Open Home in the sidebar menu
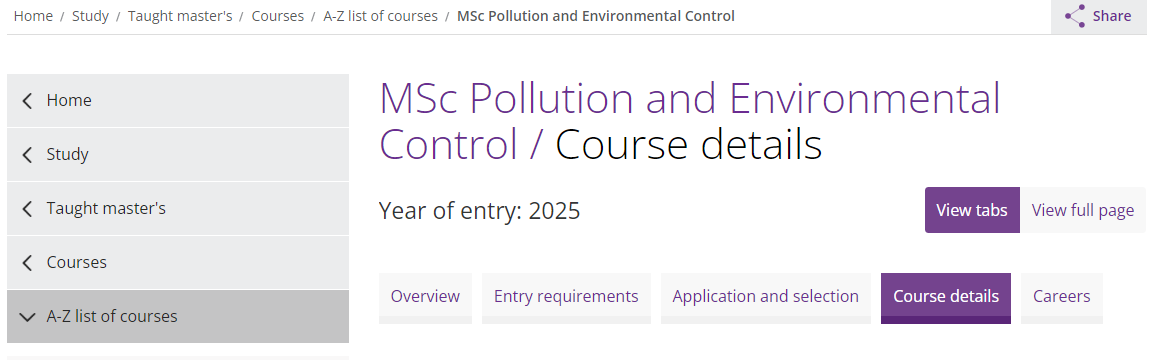1171x360 pixels. click(178, 101)
